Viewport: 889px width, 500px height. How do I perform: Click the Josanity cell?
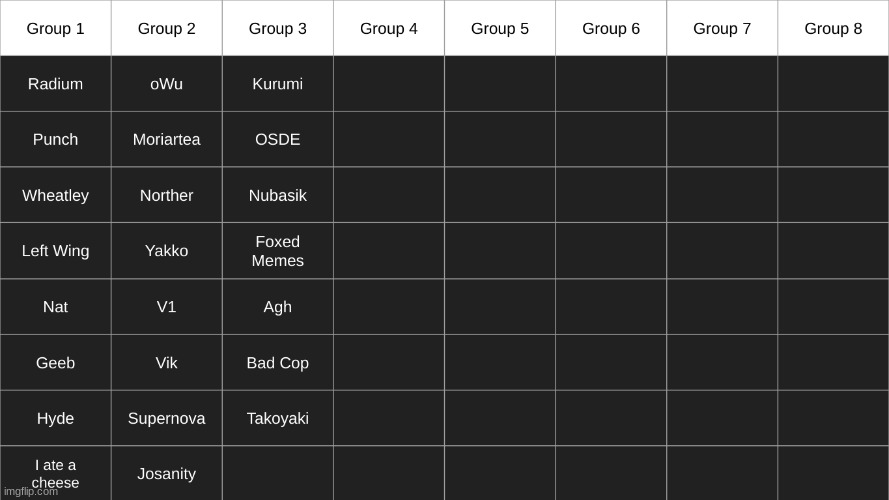pos(166,474)
